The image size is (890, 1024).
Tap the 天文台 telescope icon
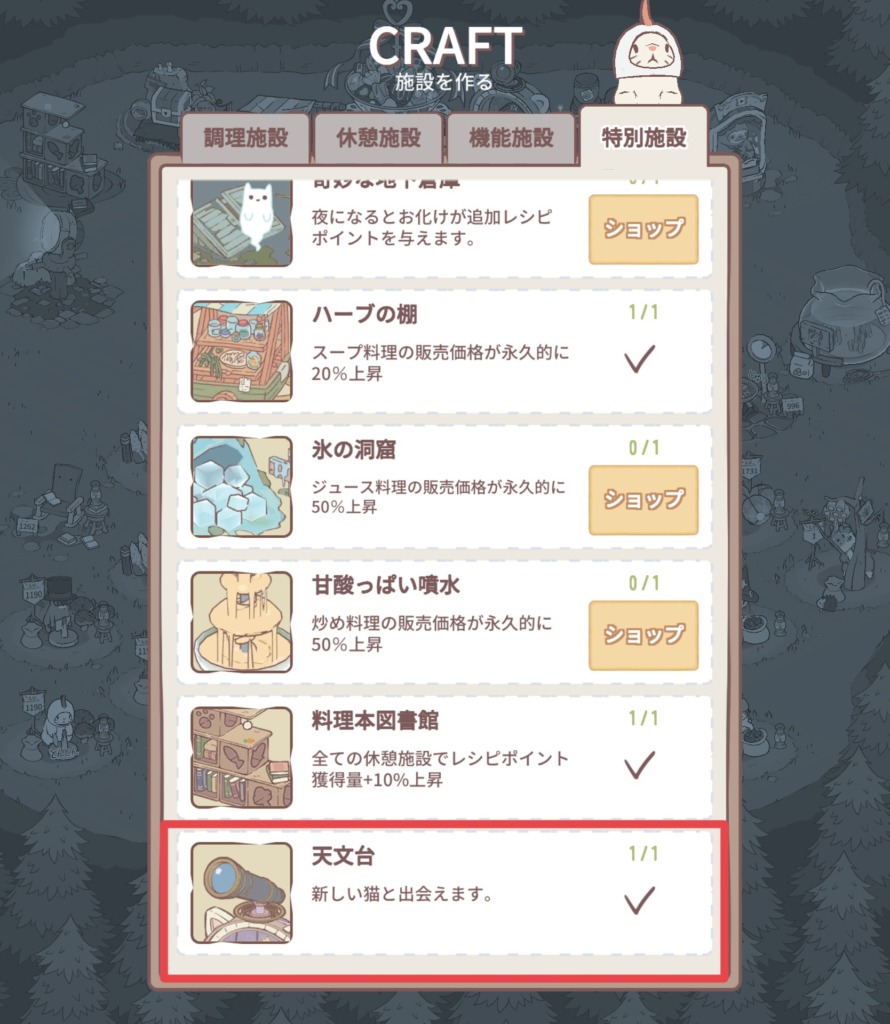click(x=242, y=893)
